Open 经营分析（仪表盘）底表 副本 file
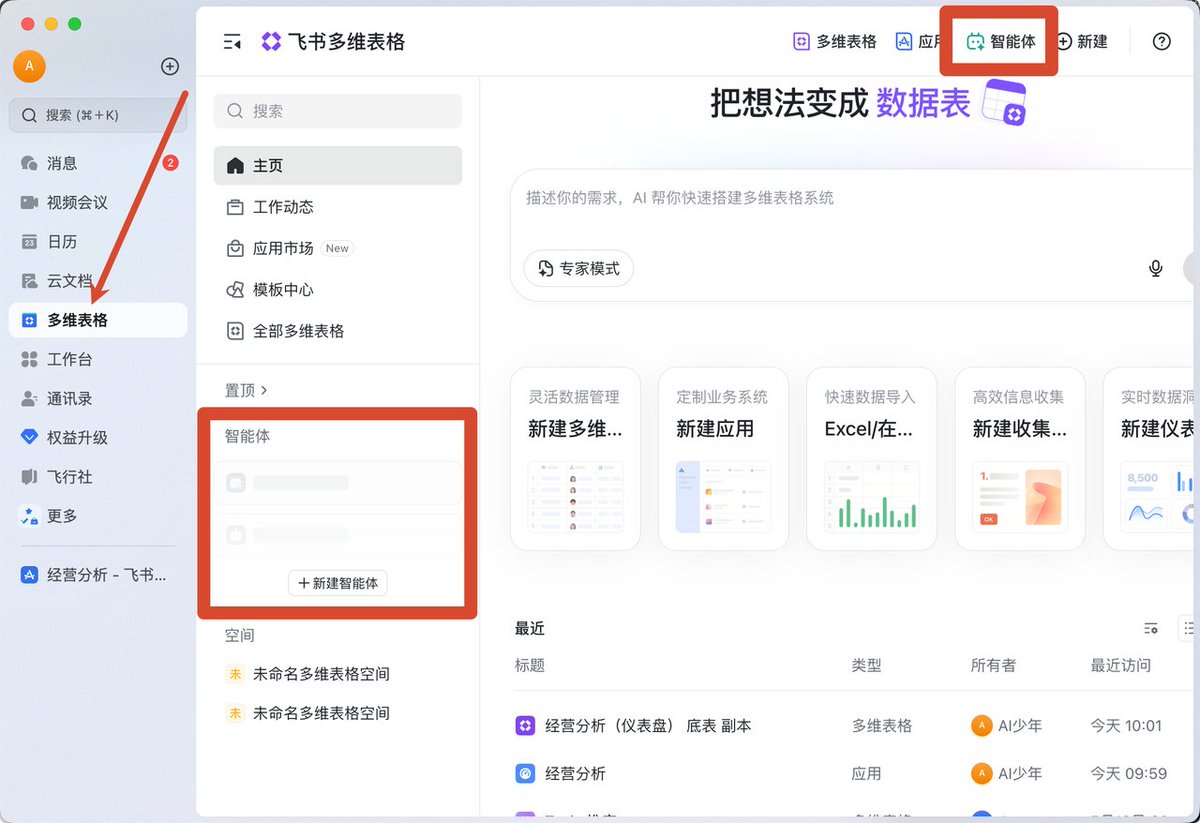 (x=648, y=726)
